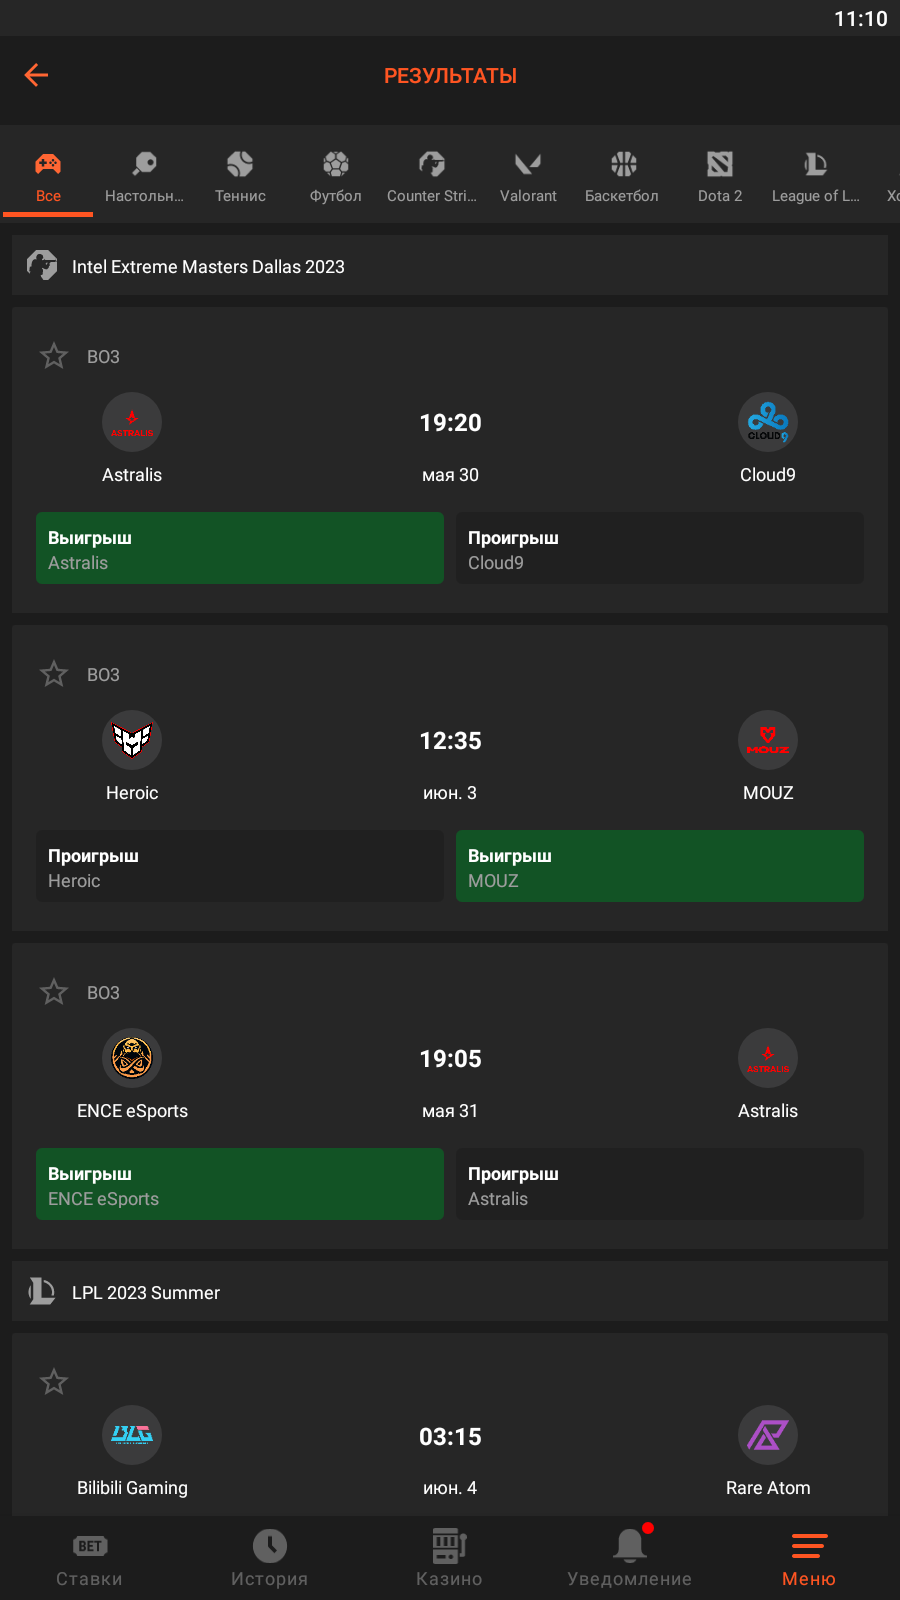Switch to the Valorant tab
This screenshot has width=900, height=1600.
pyautogui.click(x=528, y=175)
